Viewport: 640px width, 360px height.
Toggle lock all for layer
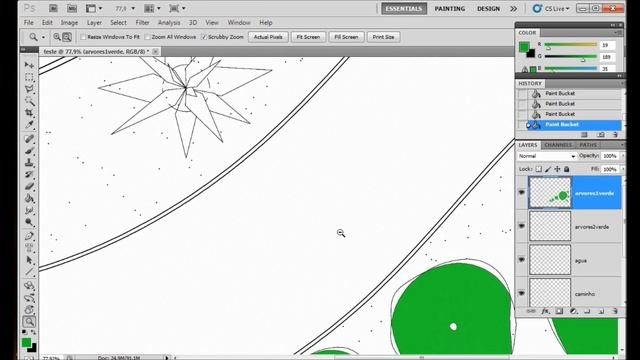567,169
